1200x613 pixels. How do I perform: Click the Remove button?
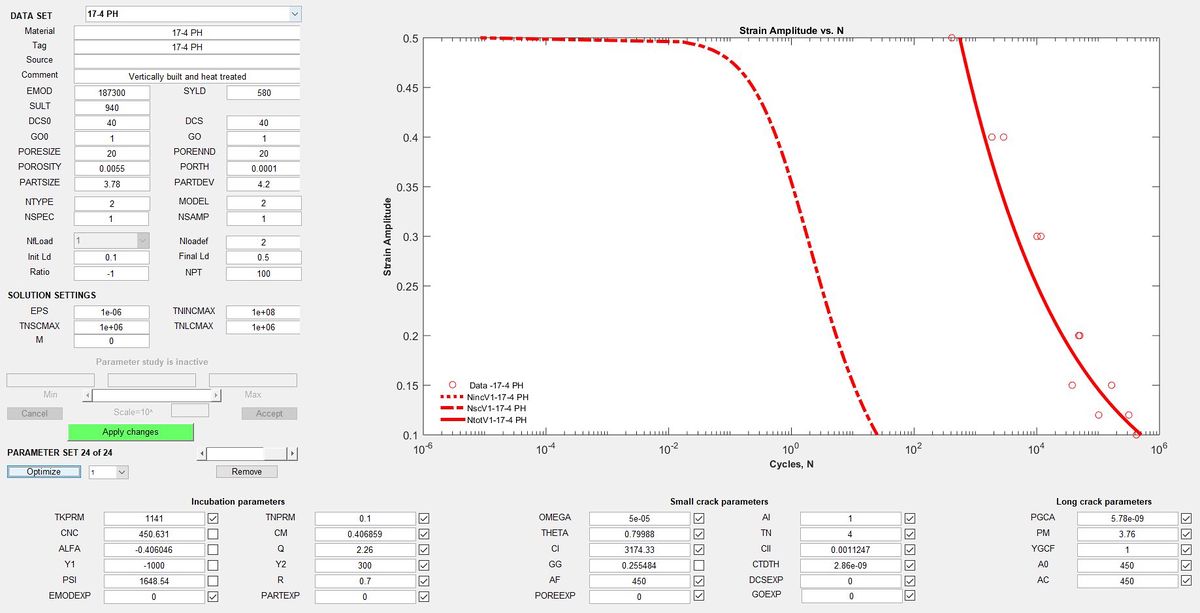[247, 472]
